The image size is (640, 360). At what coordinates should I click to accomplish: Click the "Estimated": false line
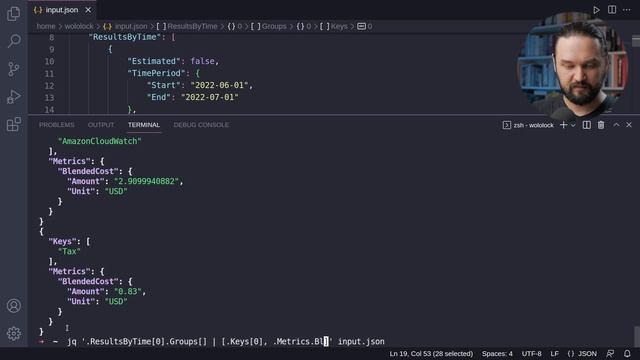tap(173, 61)
